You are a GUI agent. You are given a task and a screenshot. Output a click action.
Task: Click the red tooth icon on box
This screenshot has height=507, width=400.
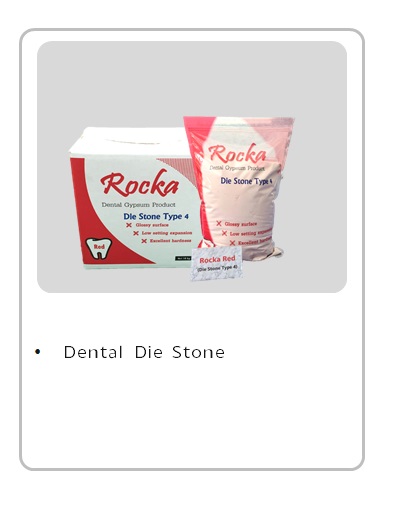click(x=98, y=248)
